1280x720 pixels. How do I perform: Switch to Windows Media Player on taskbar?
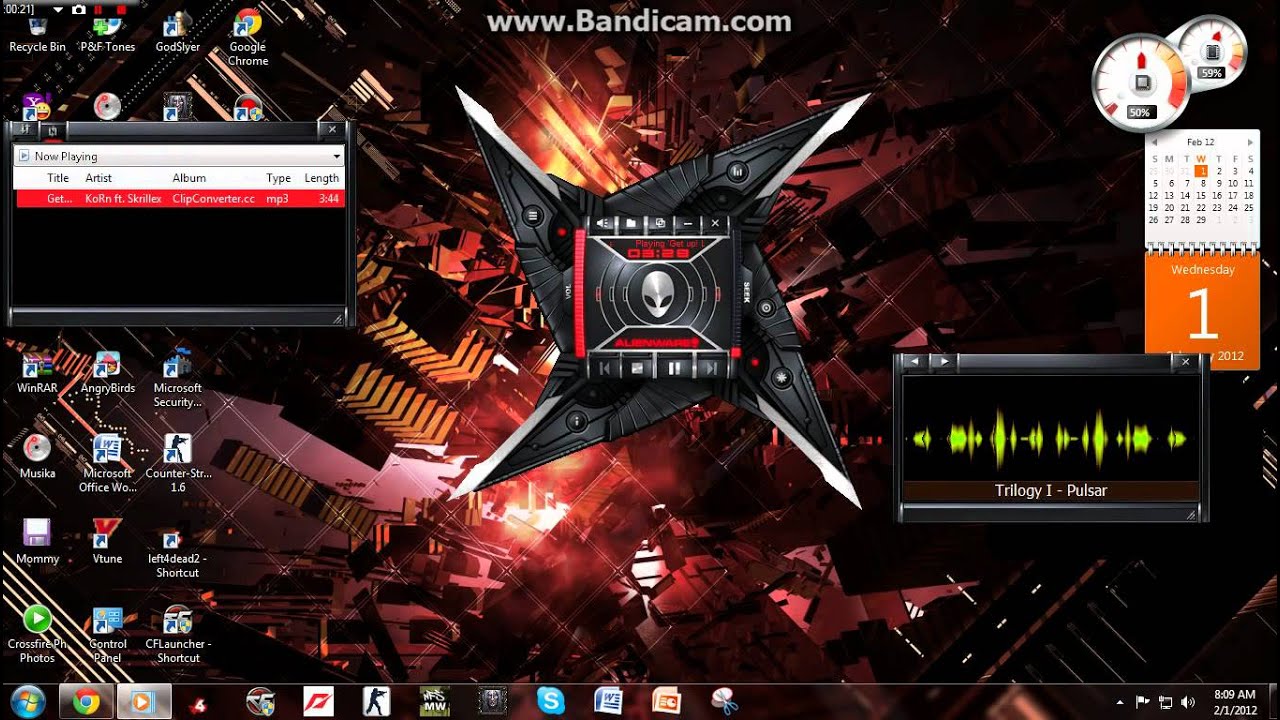[143, 702]
